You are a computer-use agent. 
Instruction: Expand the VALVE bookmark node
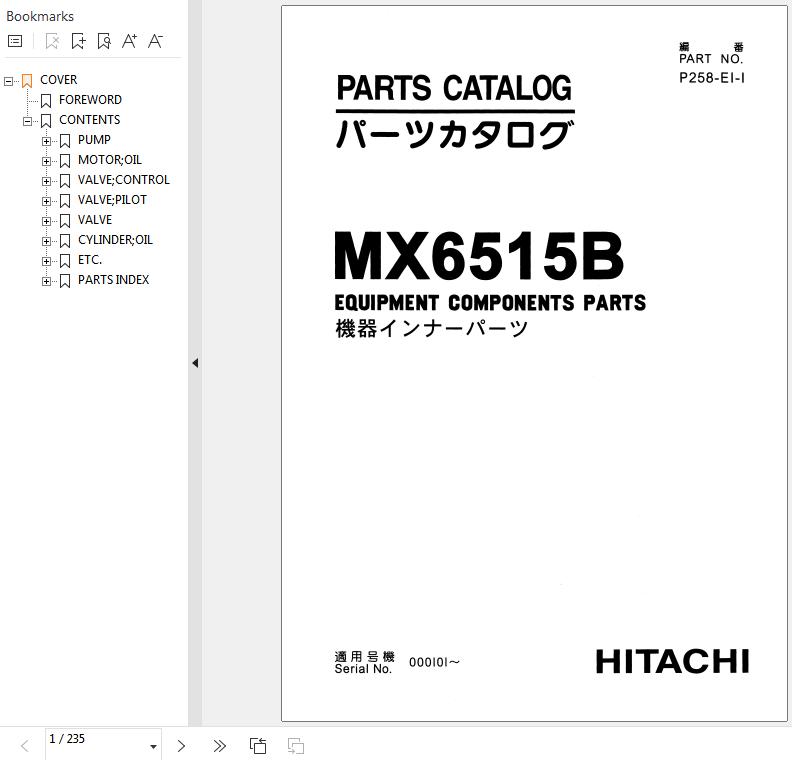click(x=46, y=221)
